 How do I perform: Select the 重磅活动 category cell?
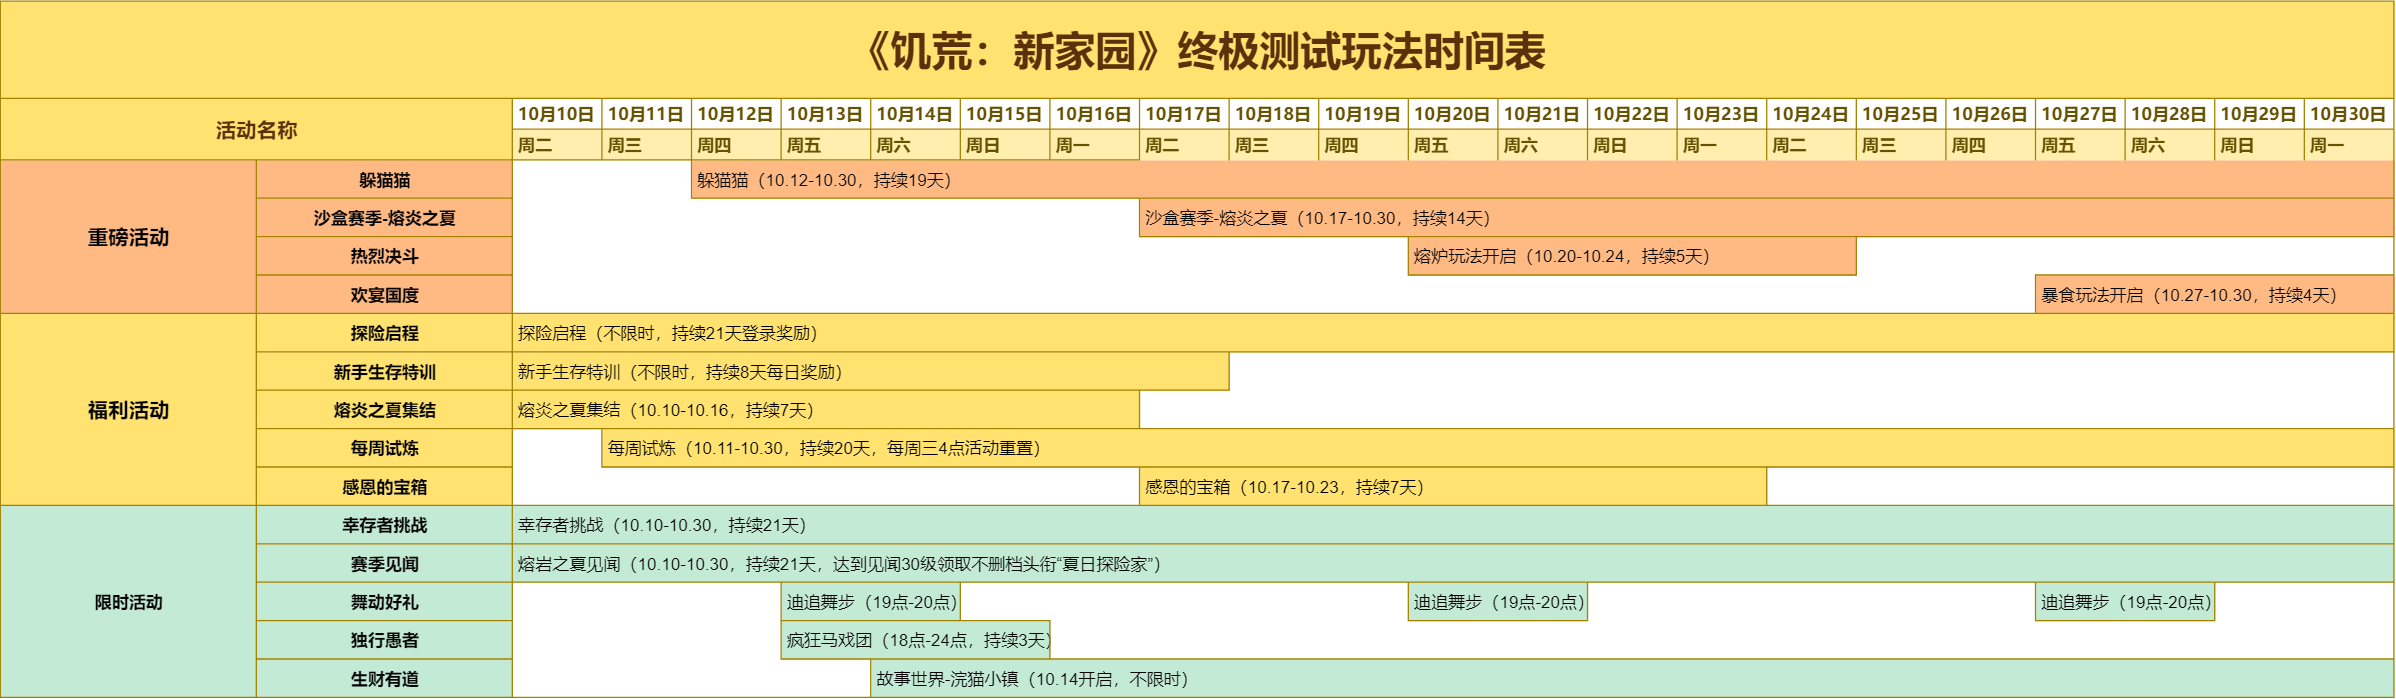click(128, 237)
